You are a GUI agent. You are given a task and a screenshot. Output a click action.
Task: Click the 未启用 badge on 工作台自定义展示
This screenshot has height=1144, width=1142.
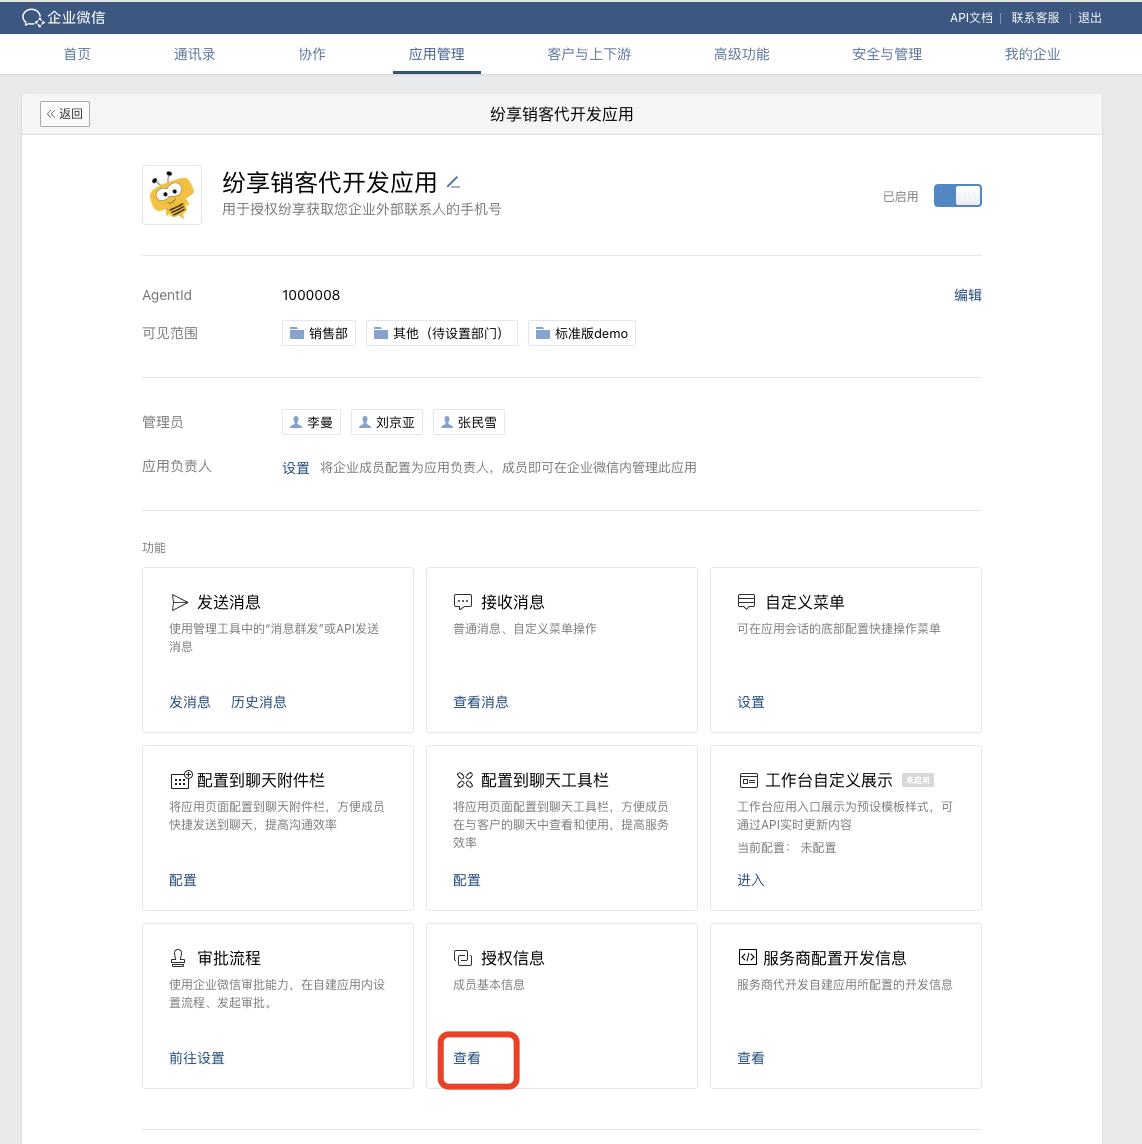coord(917,780)
